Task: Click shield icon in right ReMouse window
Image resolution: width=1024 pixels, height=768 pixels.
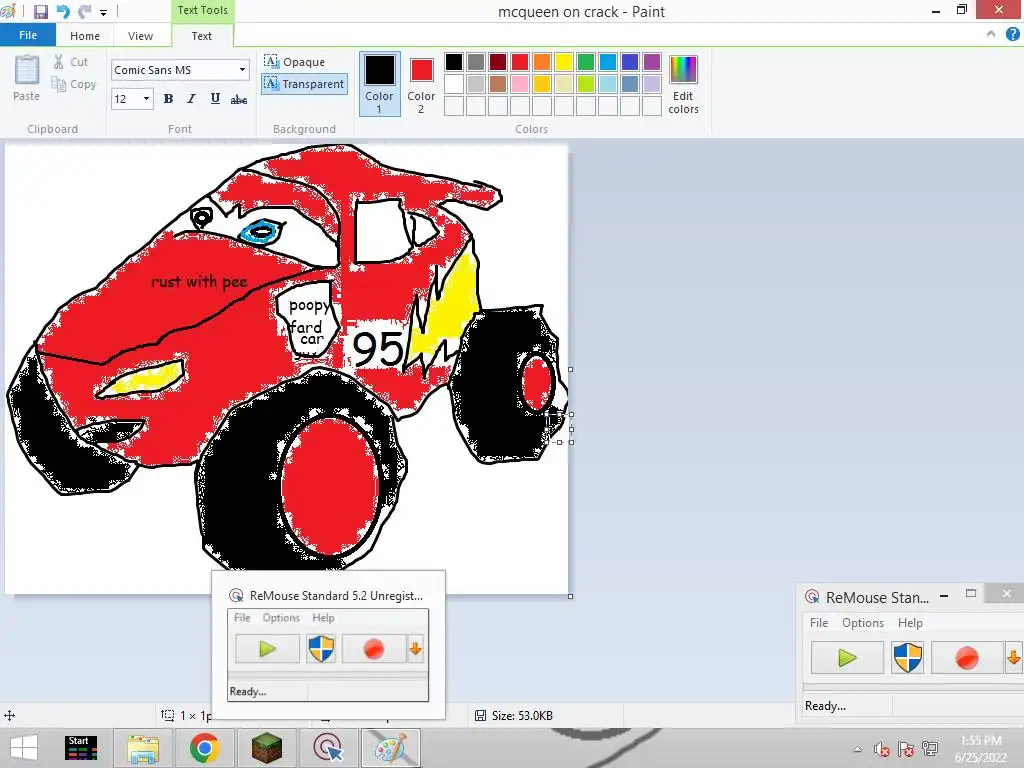Action: click(907, 658)
